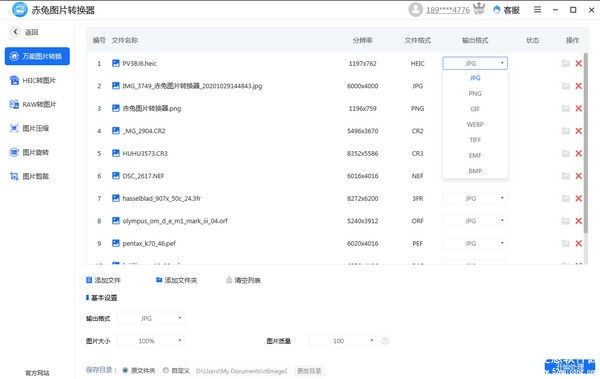Click the file list vertical scrollbar
Image resolution: width=600 pixels, height=379 pixels.
pos(585,143)
